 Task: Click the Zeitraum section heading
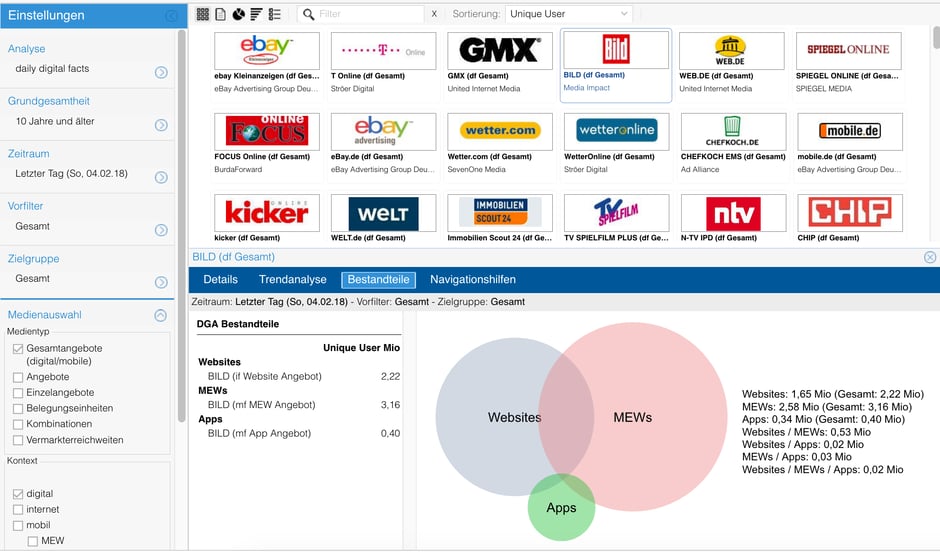pyautogui.click(x=29, y=153)
